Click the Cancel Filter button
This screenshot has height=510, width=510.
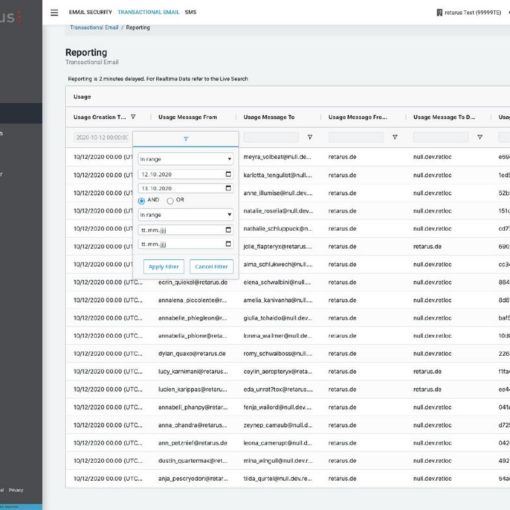pos(211,267)
